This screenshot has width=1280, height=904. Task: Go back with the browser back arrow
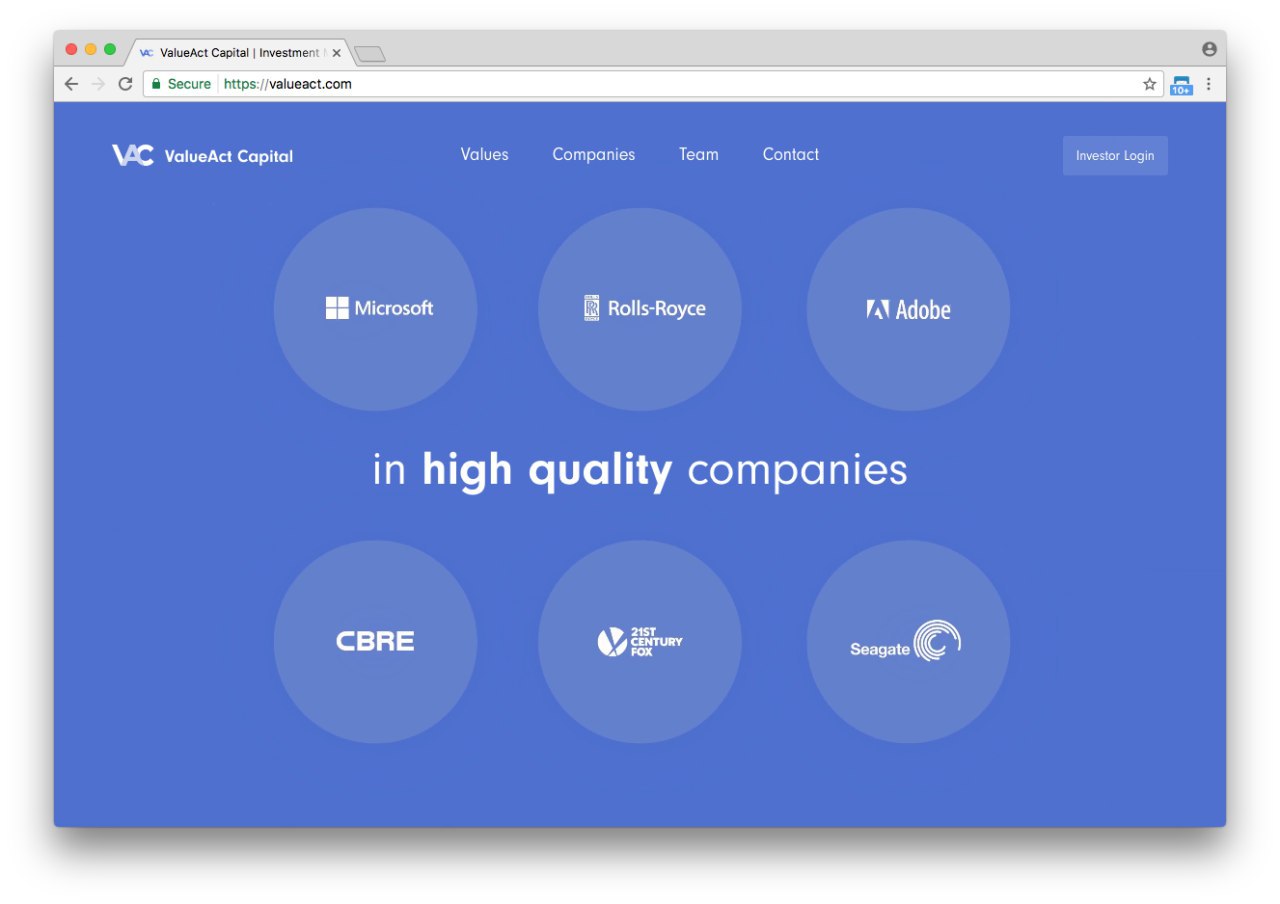tap(71, 84)
